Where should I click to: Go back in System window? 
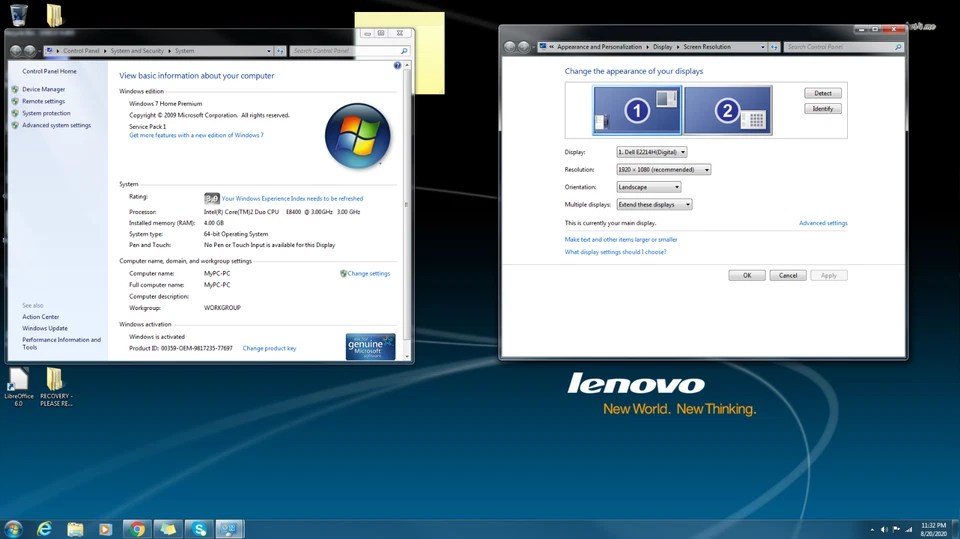coord(16,51)
